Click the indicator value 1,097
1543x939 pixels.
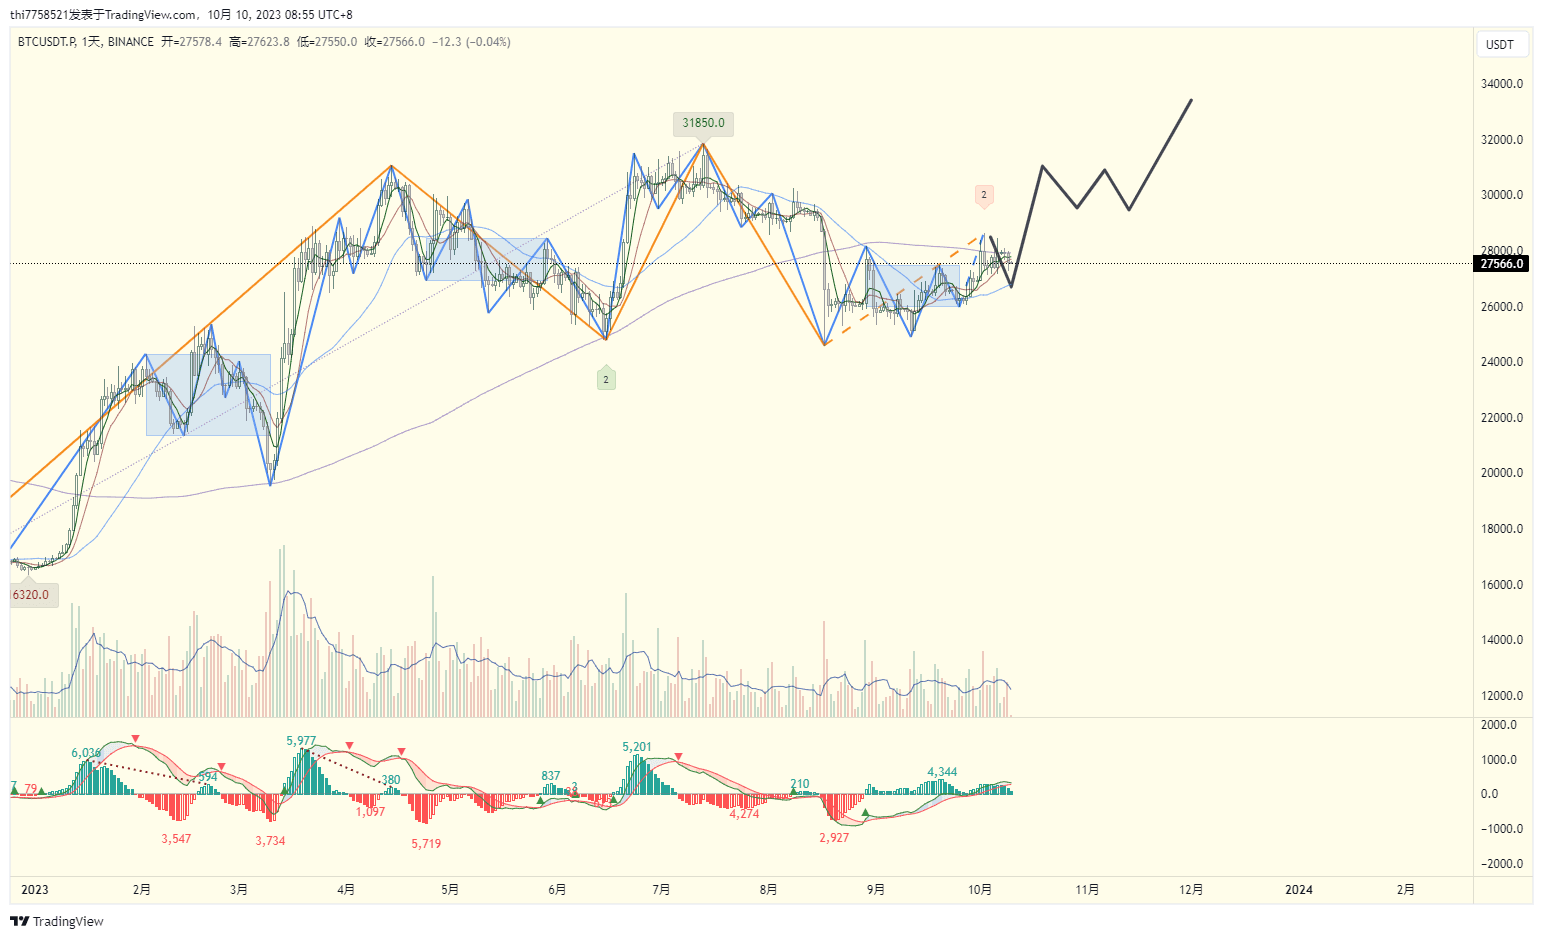[x=370, y=812]
